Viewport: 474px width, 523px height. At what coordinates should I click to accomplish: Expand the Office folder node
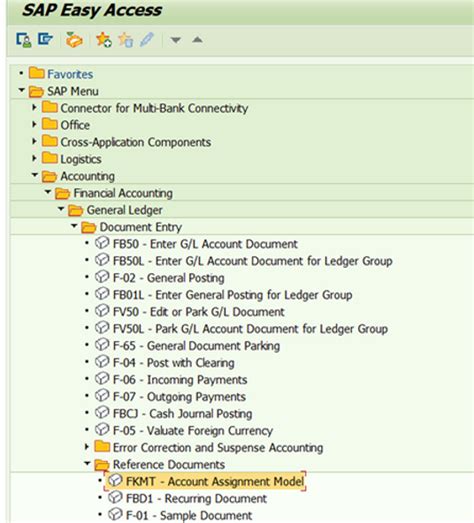pos(34,125)
